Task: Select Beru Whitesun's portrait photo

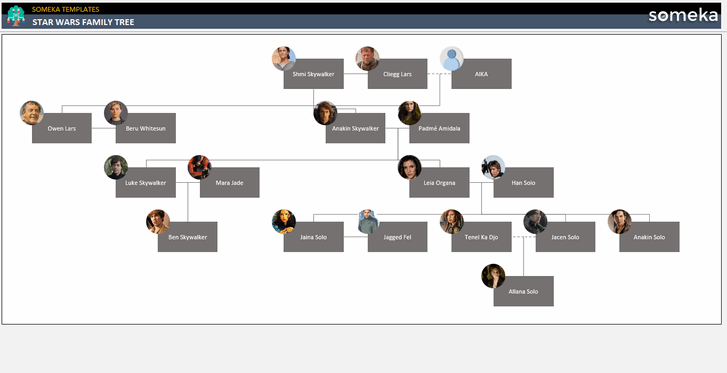Action: tap(116, 113)
